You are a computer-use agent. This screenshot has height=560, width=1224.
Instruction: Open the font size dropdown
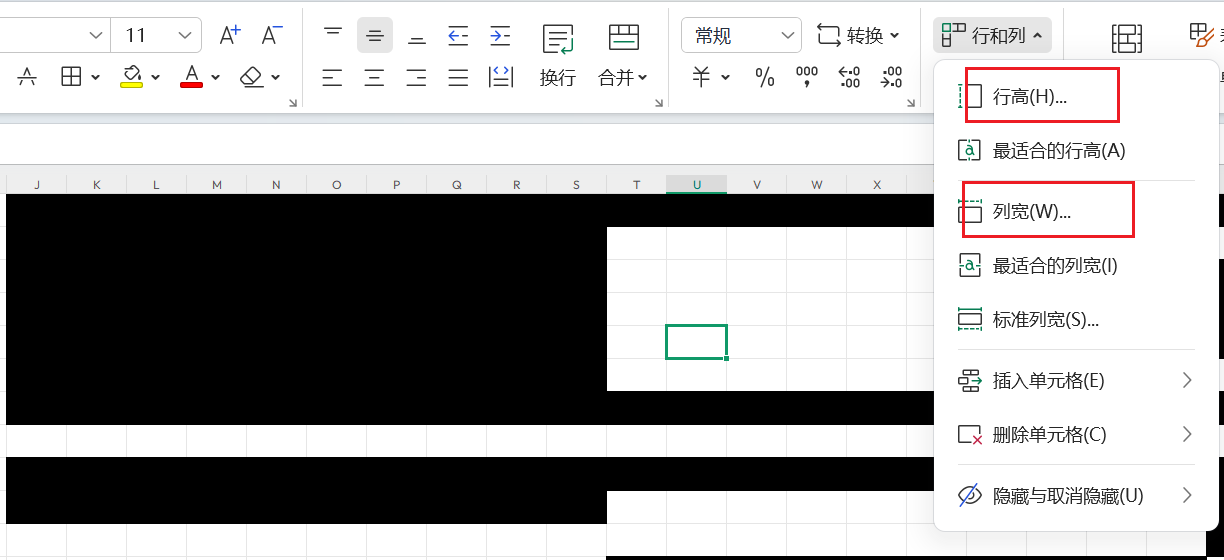point(185,36)
